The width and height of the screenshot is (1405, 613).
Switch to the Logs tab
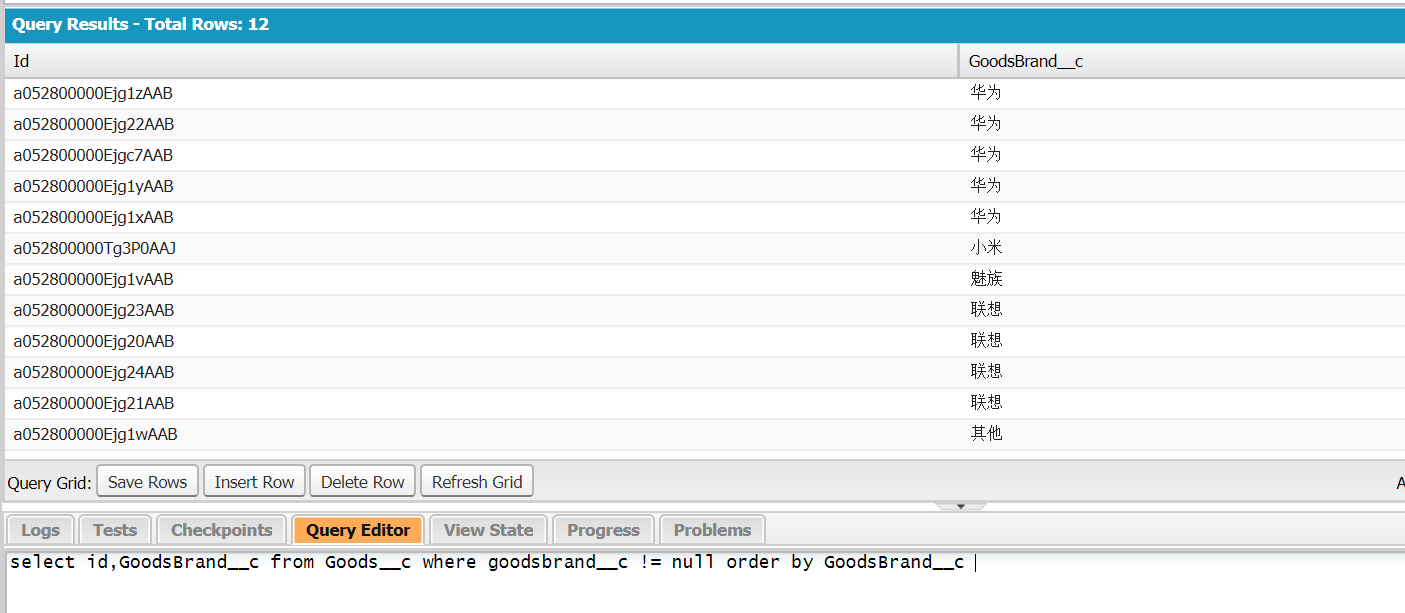pos(40,530)
